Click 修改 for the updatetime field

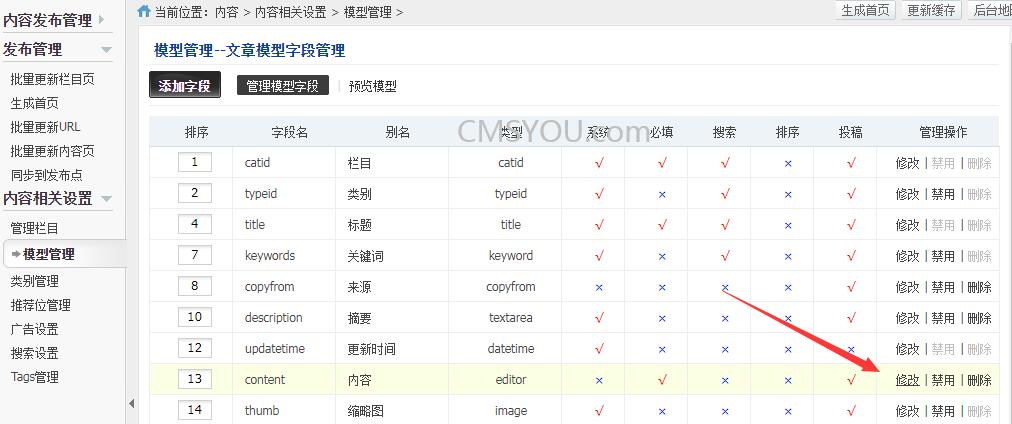(x=907, y=349)
